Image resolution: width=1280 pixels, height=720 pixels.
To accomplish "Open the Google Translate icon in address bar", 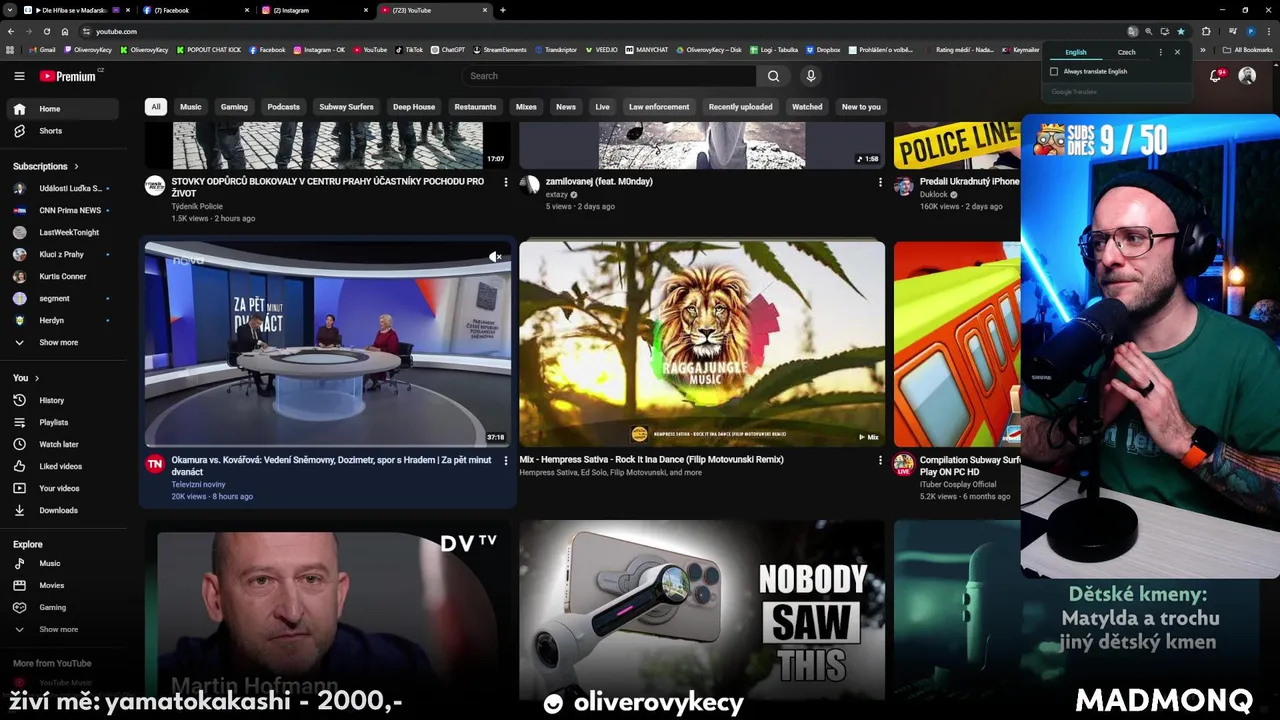I will (1132, 31).
